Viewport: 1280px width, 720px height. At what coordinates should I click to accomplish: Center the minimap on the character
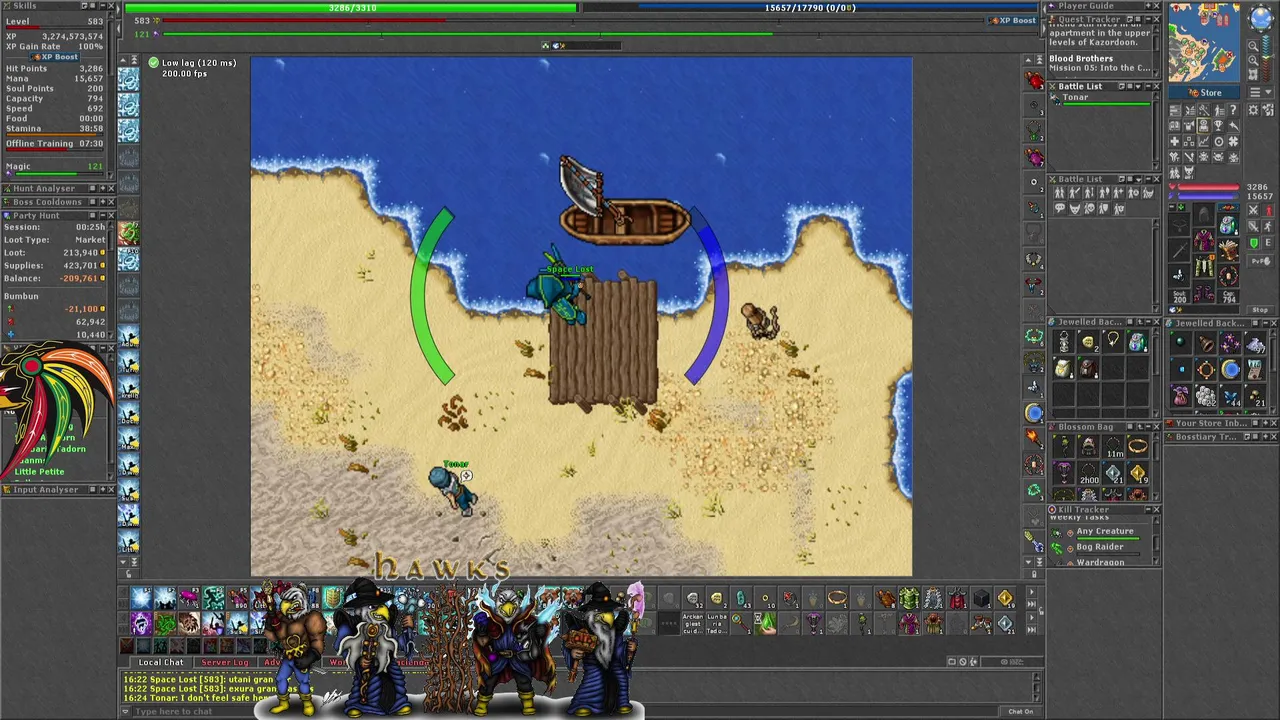(1253, 75)
